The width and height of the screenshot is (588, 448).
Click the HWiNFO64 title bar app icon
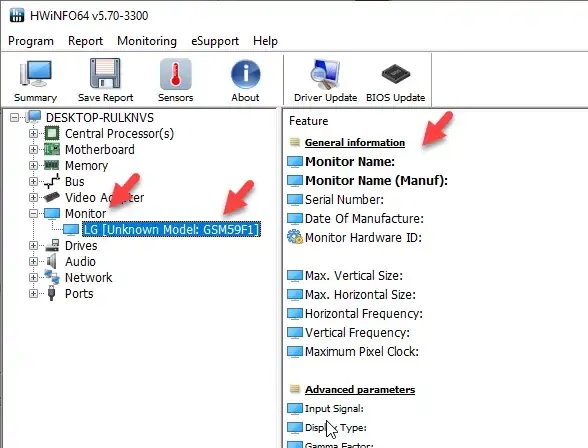(17, 15)
